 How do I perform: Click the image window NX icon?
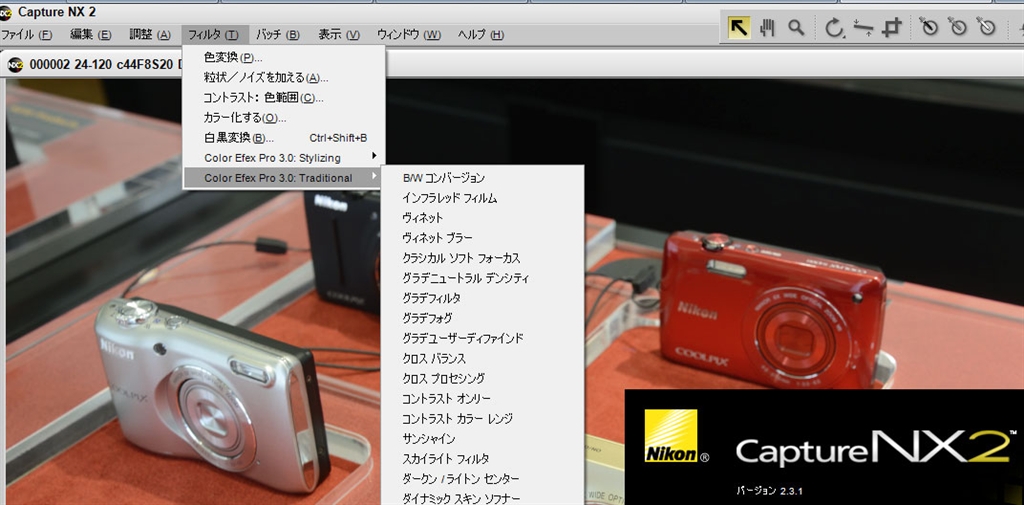16,65
